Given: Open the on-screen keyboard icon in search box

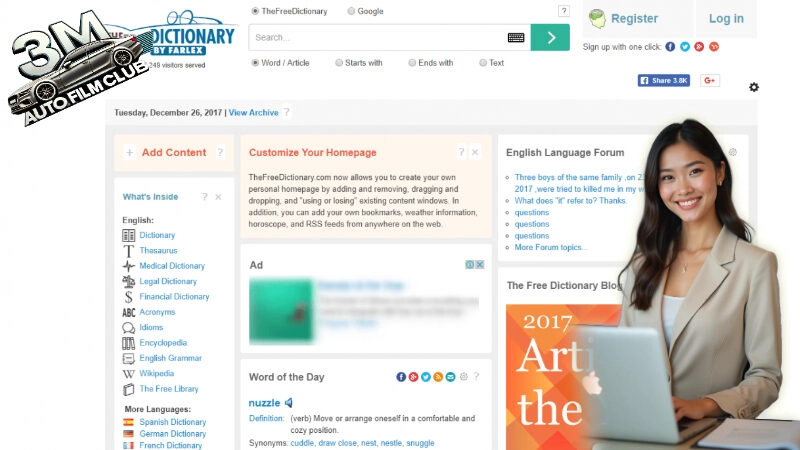Looking at the screenshot, I should point(516,38).
